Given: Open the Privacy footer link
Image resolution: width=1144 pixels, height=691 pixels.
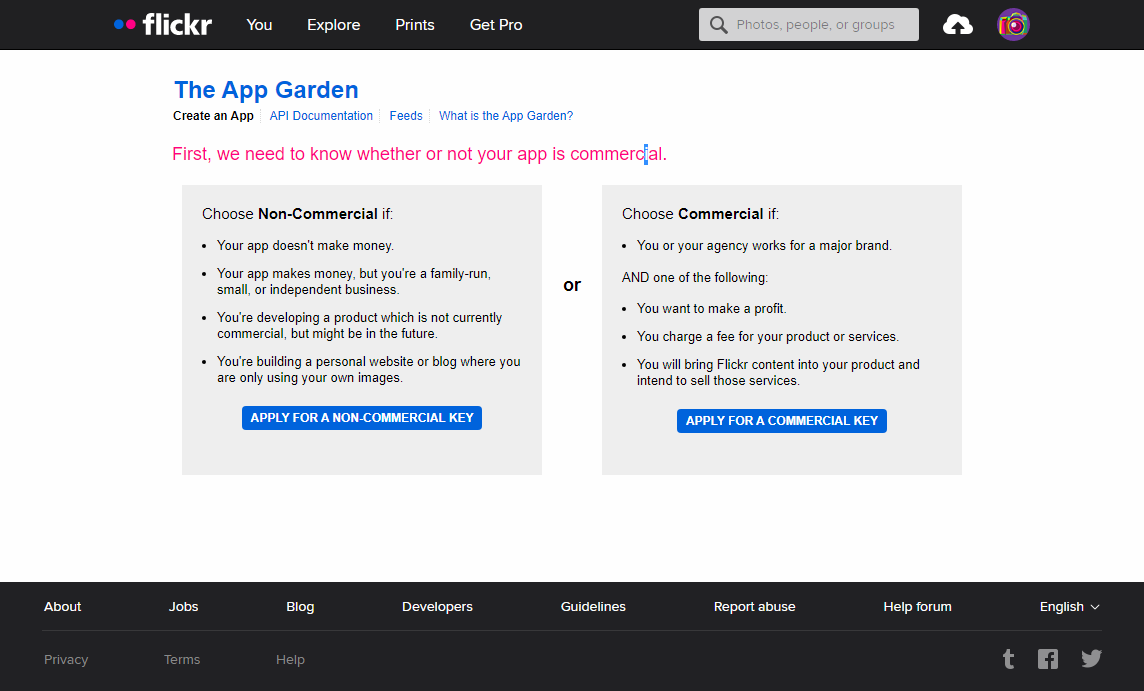Looking at the screenshot, I should pyautogui.click(x=66, y=660).
